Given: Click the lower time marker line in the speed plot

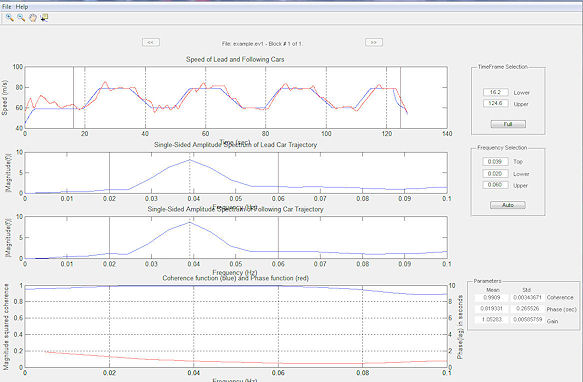Looking at the screenshot, I should [73, 97].
